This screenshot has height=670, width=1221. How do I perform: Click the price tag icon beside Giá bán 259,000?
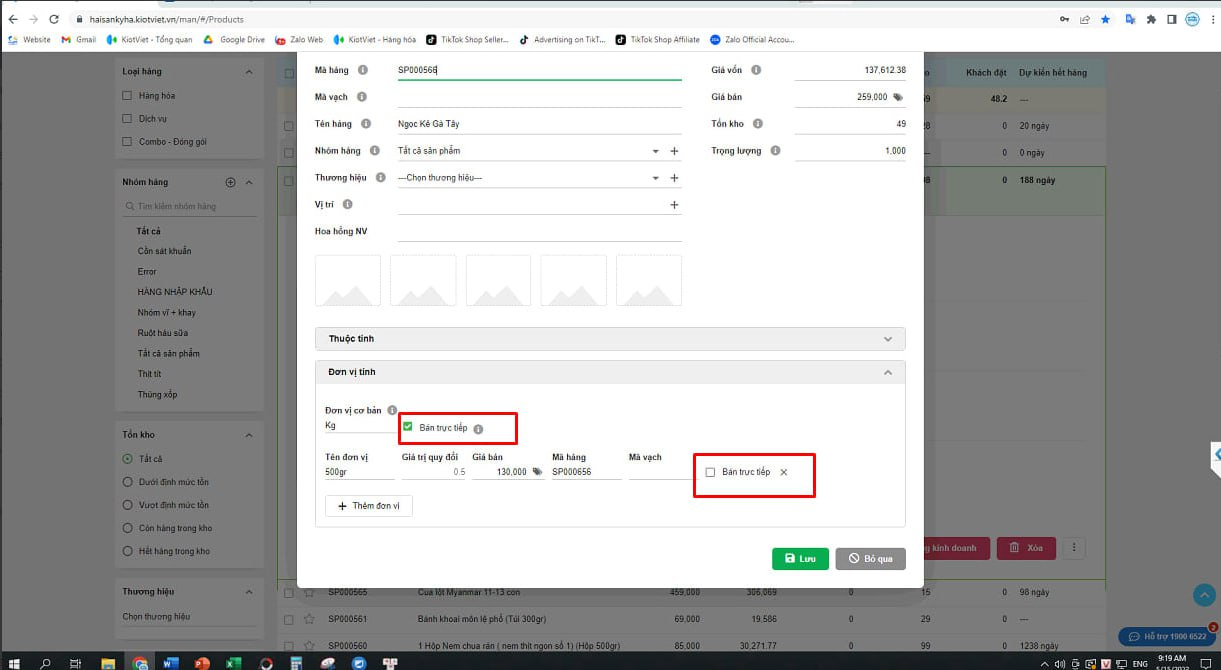point(898,97)
